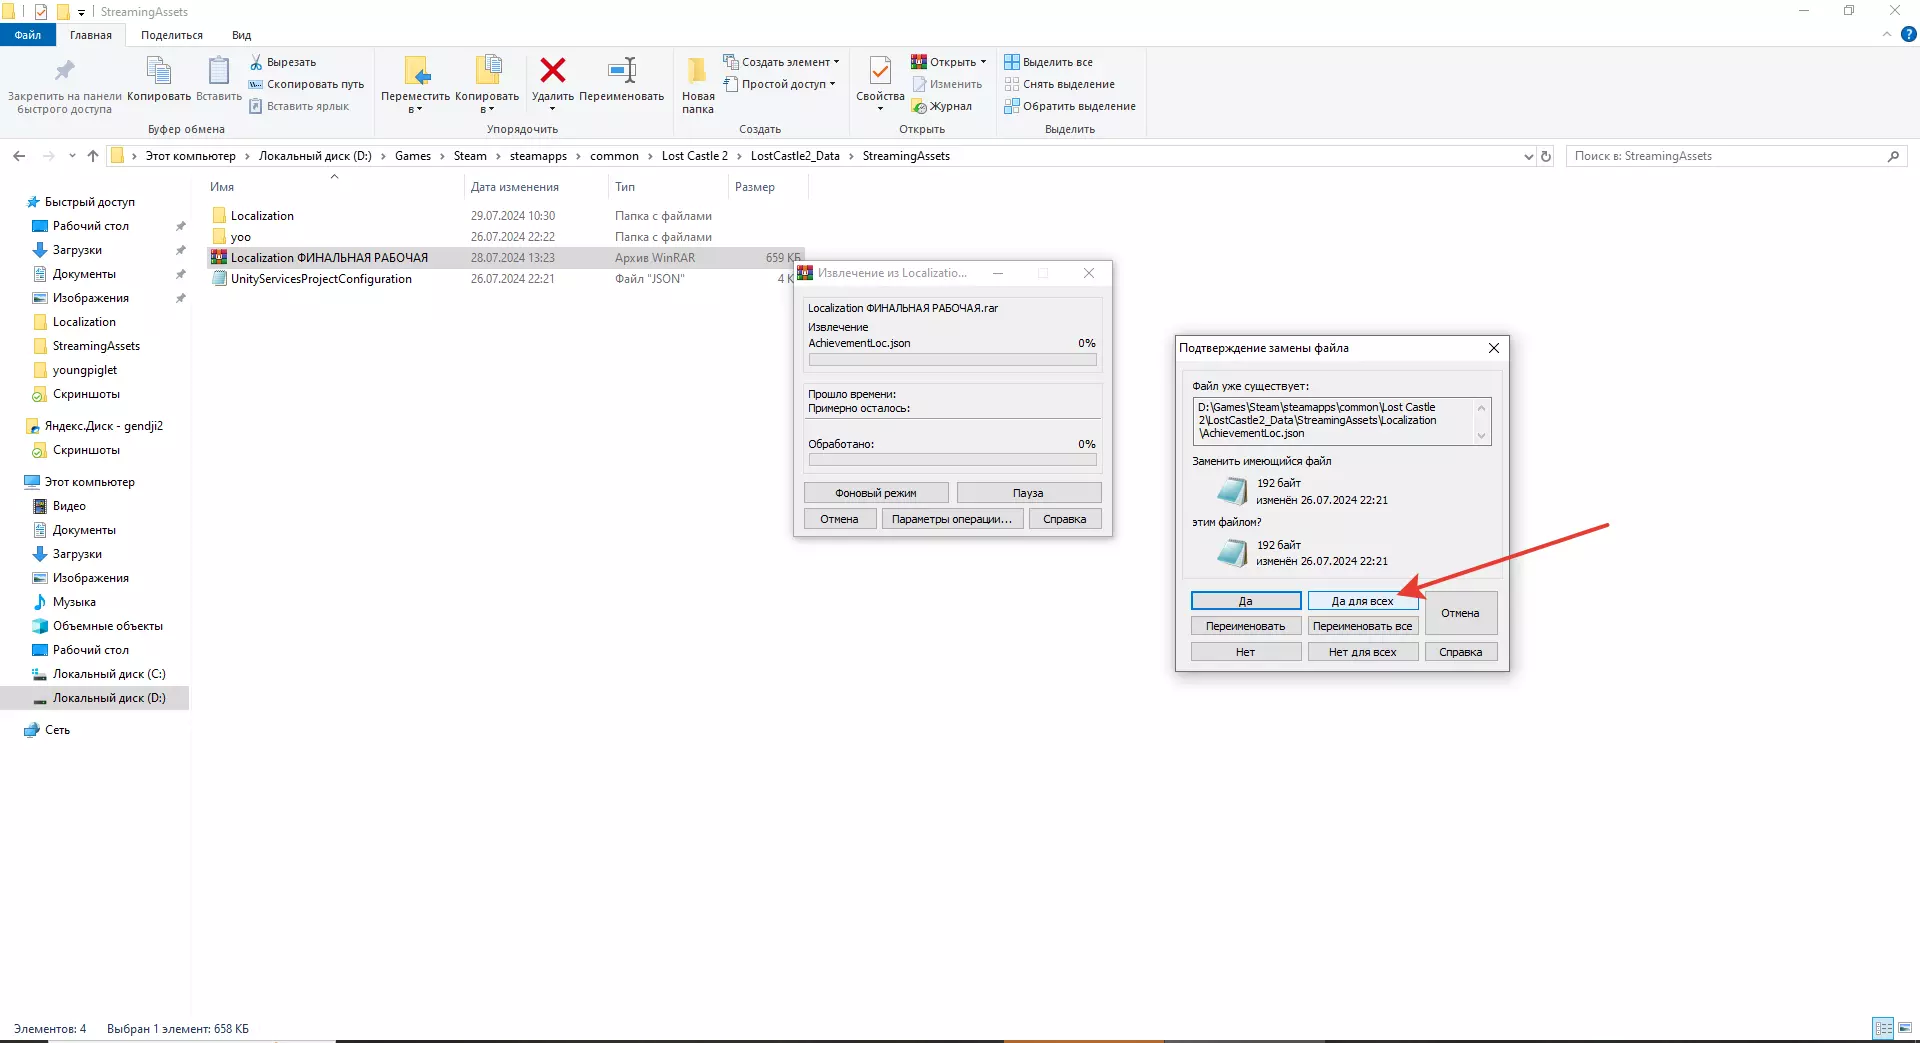1920x1043 pixels.
Task: Click the red X Удалить (delete) icon
Action: click(x=553, y=70)
